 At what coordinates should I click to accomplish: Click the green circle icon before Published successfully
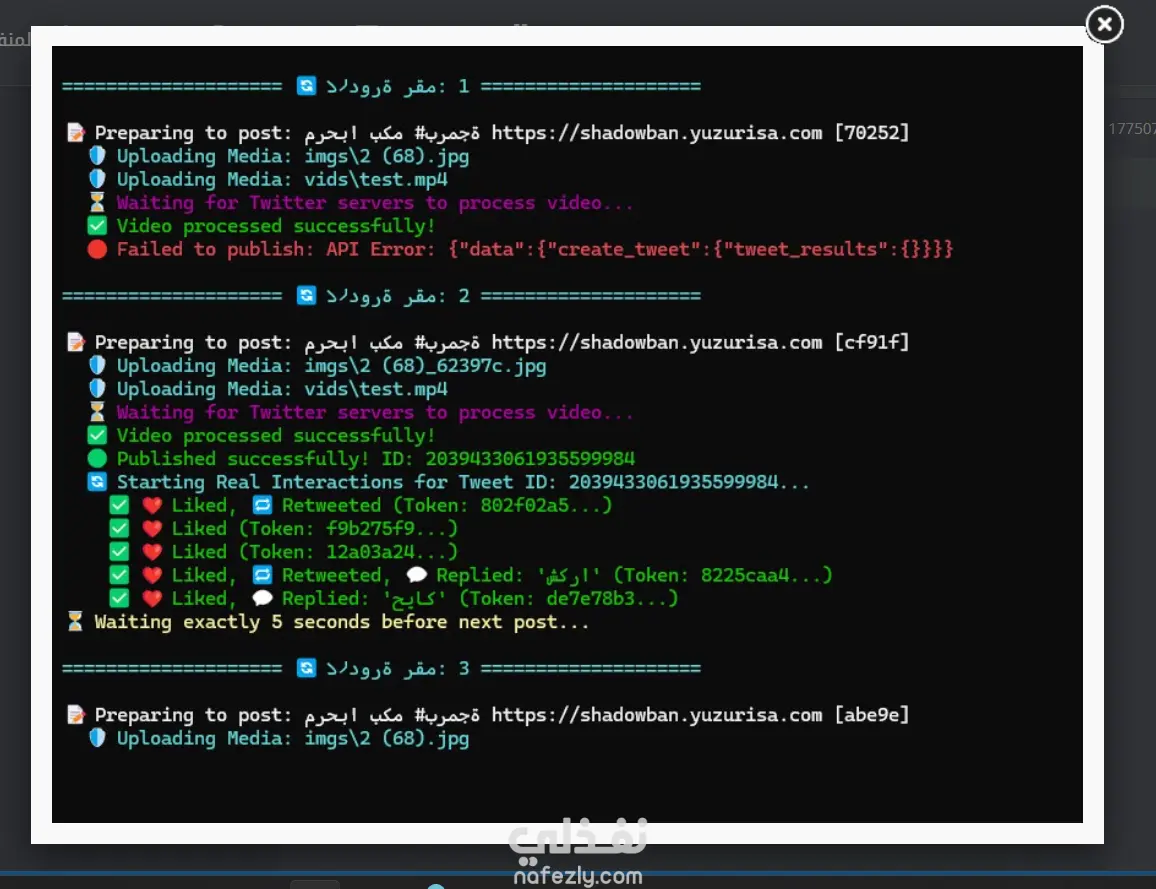tap(97, 459)
